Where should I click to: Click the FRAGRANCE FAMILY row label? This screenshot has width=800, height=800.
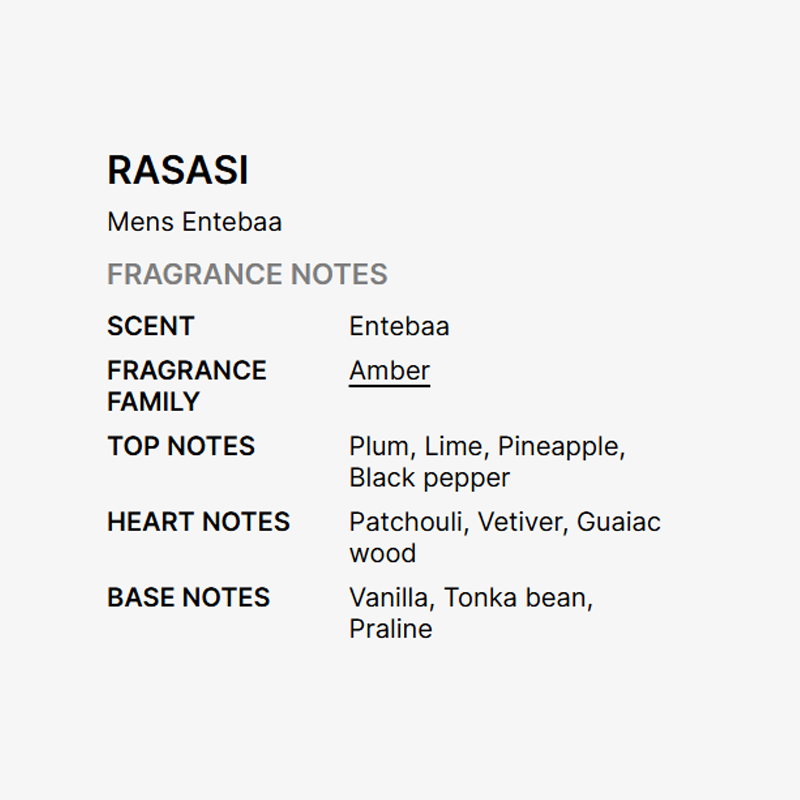point(186,386)
